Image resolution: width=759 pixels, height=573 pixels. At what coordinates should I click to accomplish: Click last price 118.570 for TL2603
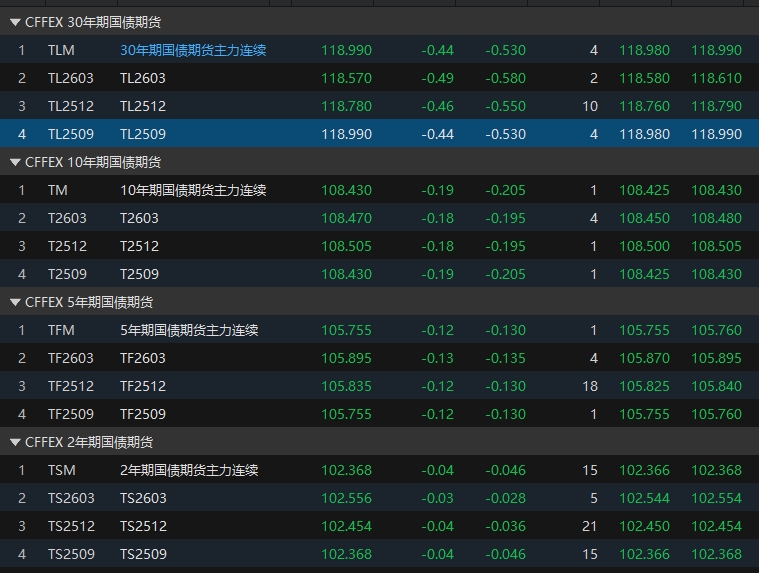click(347, 78)
